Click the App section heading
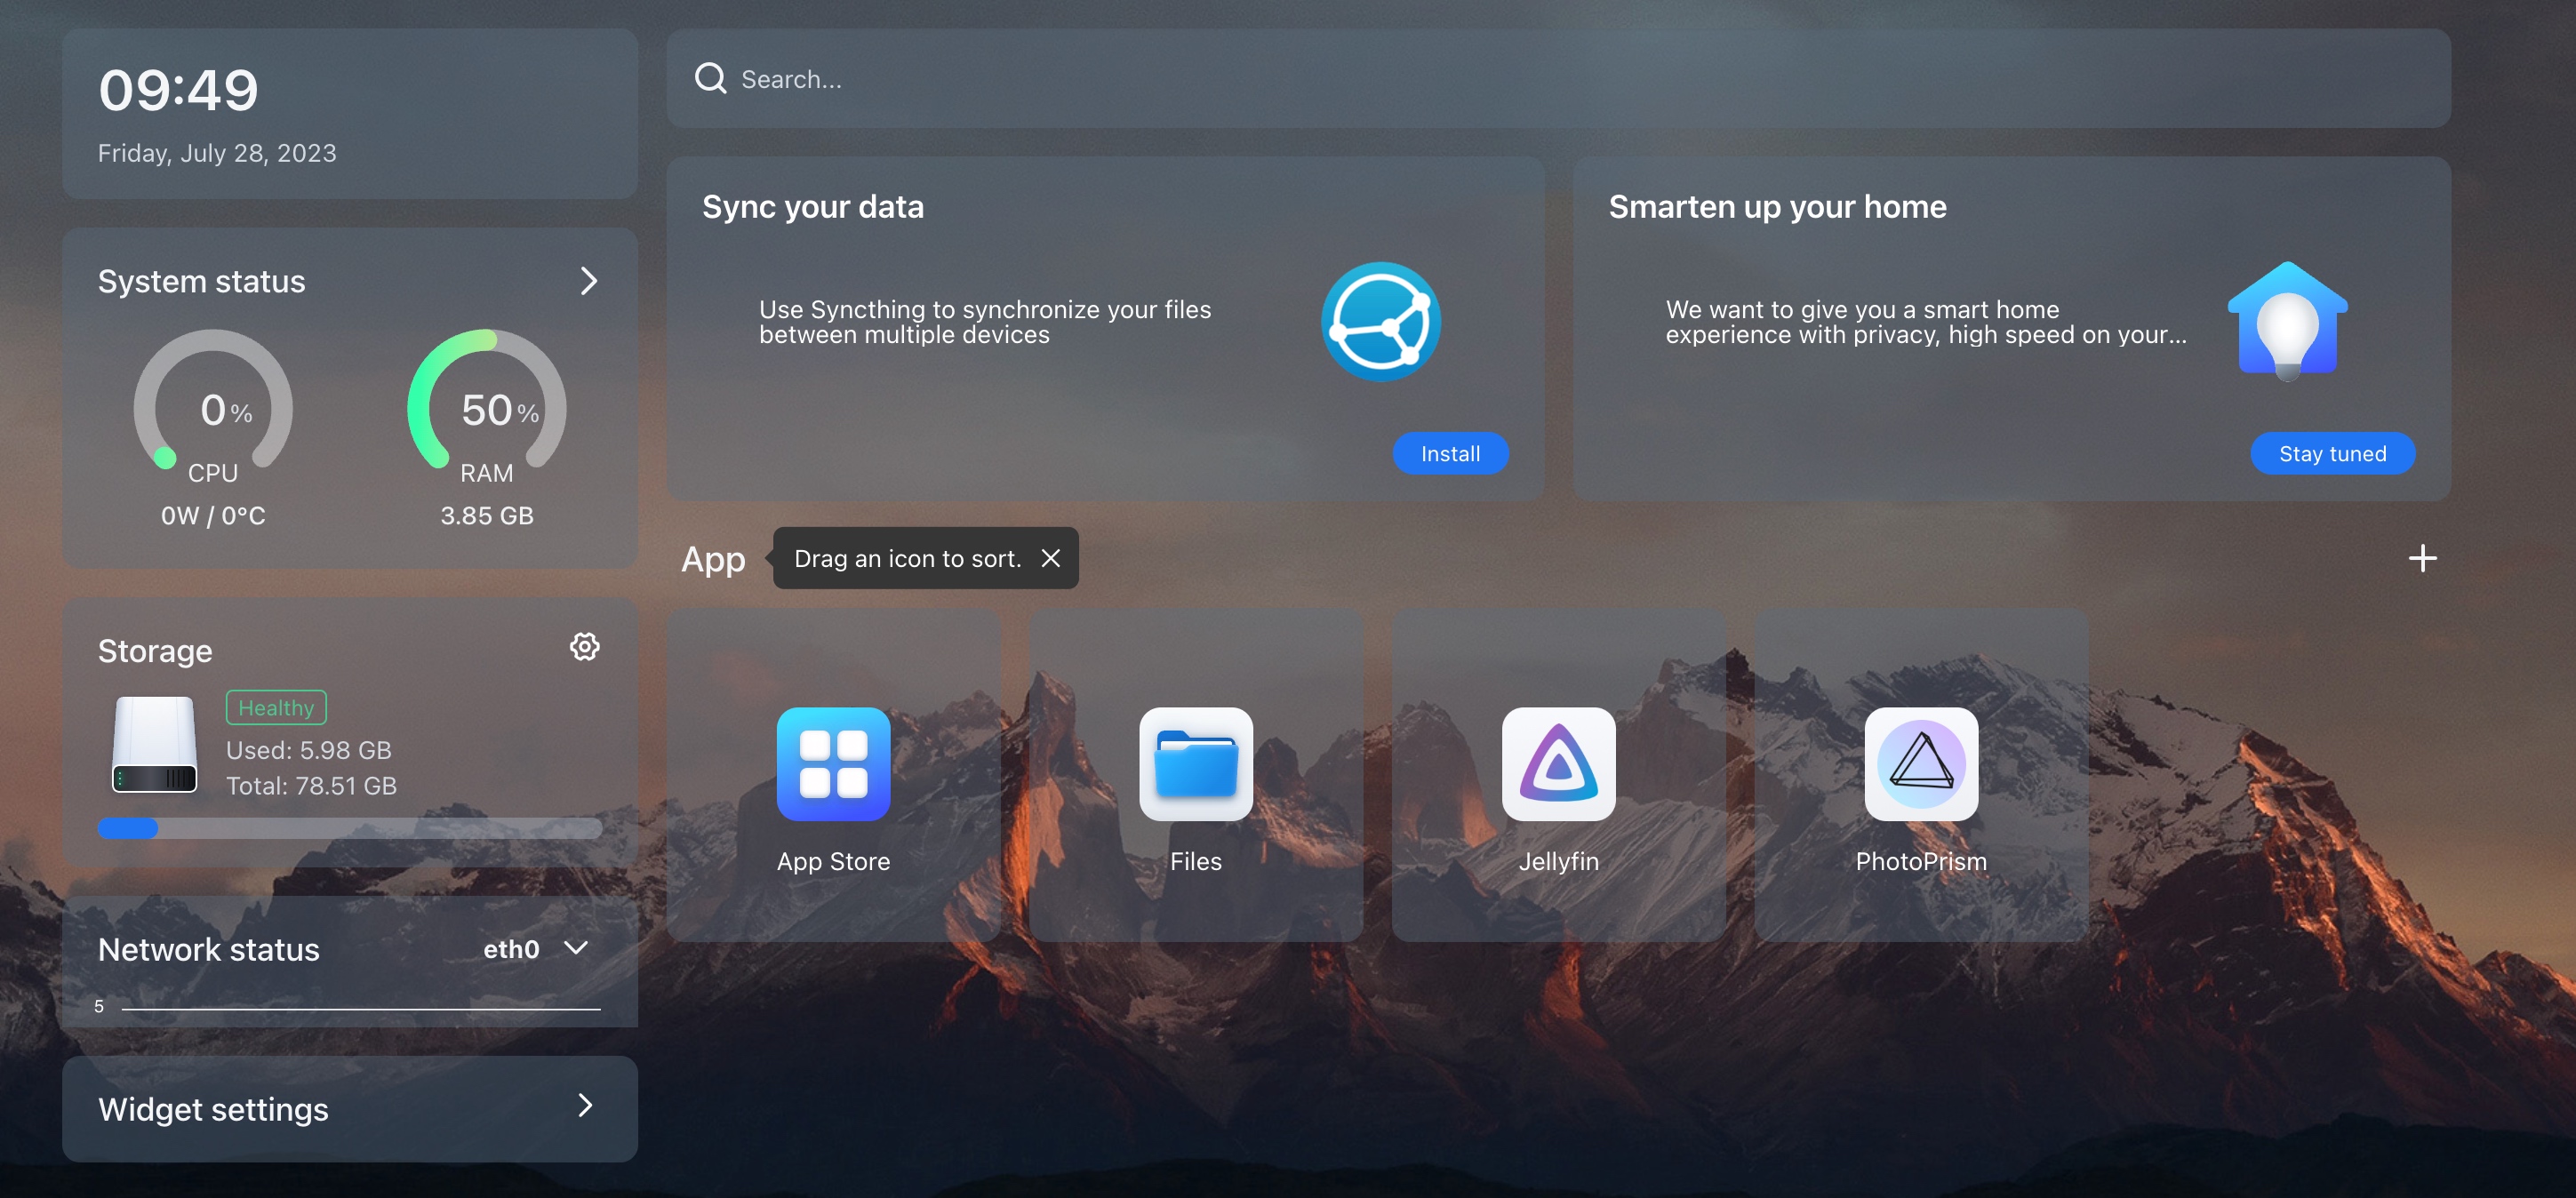 point(713,560)
